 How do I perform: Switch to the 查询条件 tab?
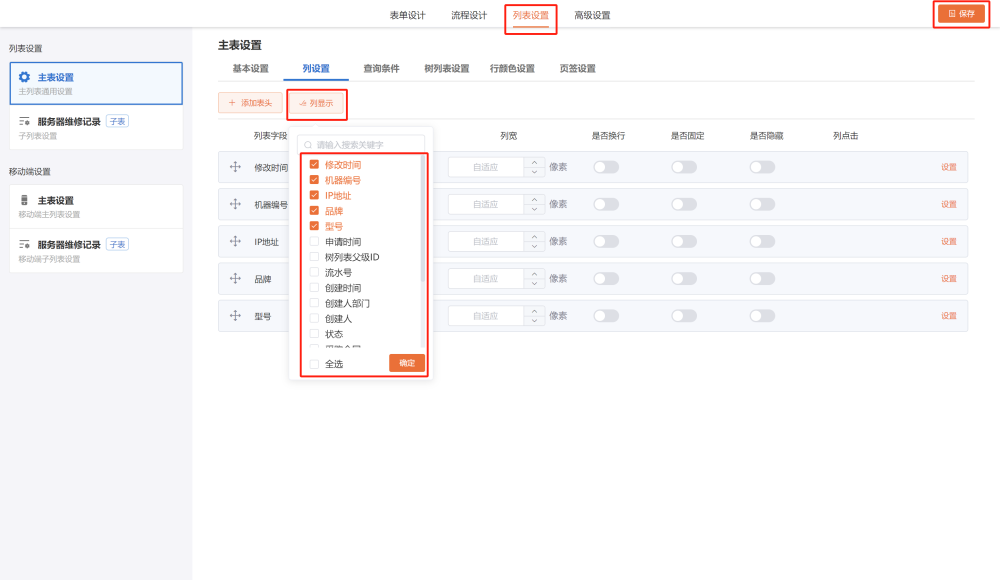click(x=381, y=69)
